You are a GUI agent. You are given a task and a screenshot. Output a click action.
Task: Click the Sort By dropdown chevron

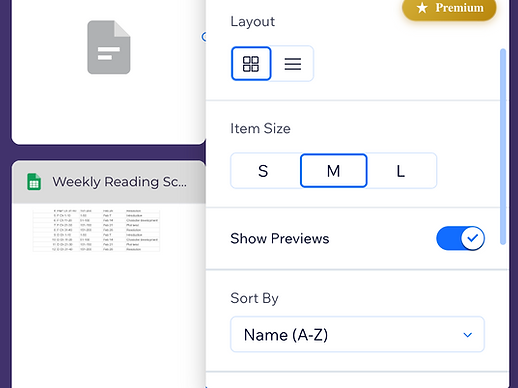click(x=468, y=335)
